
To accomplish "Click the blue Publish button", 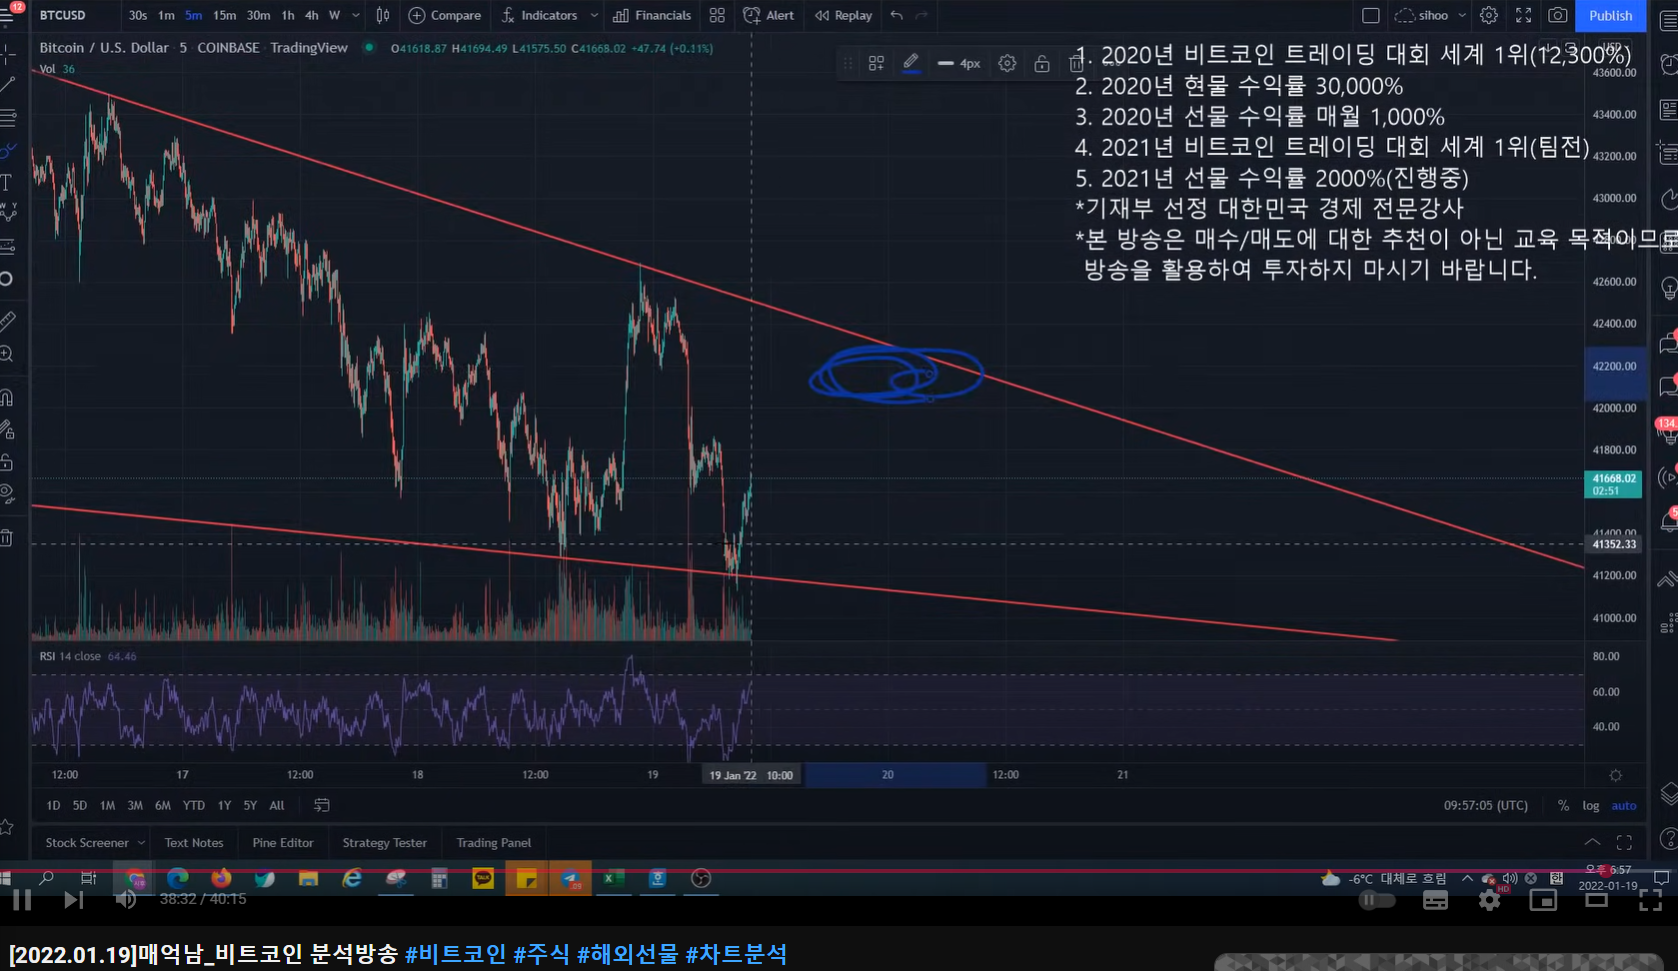I will point(1610,15).
